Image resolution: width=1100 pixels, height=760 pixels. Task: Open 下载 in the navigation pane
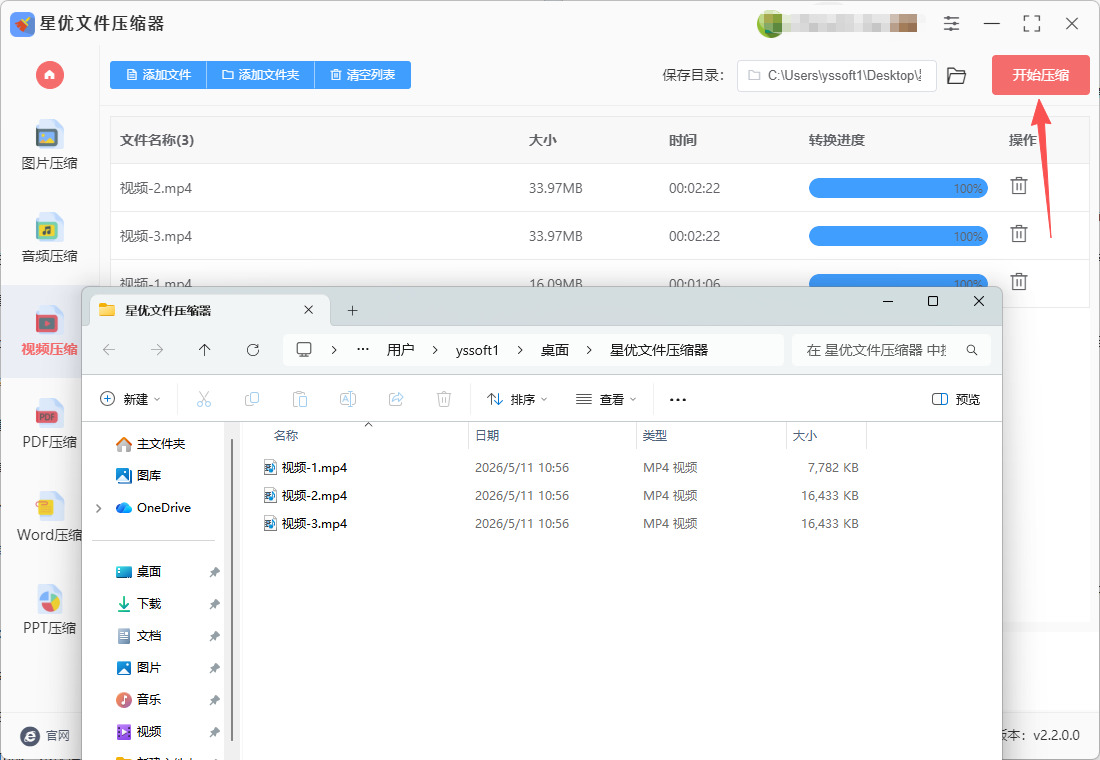[139, 604]
